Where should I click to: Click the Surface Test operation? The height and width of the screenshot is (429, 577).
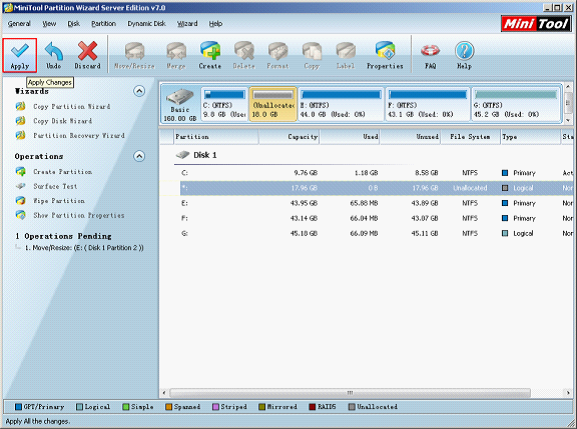pos(55,186)
